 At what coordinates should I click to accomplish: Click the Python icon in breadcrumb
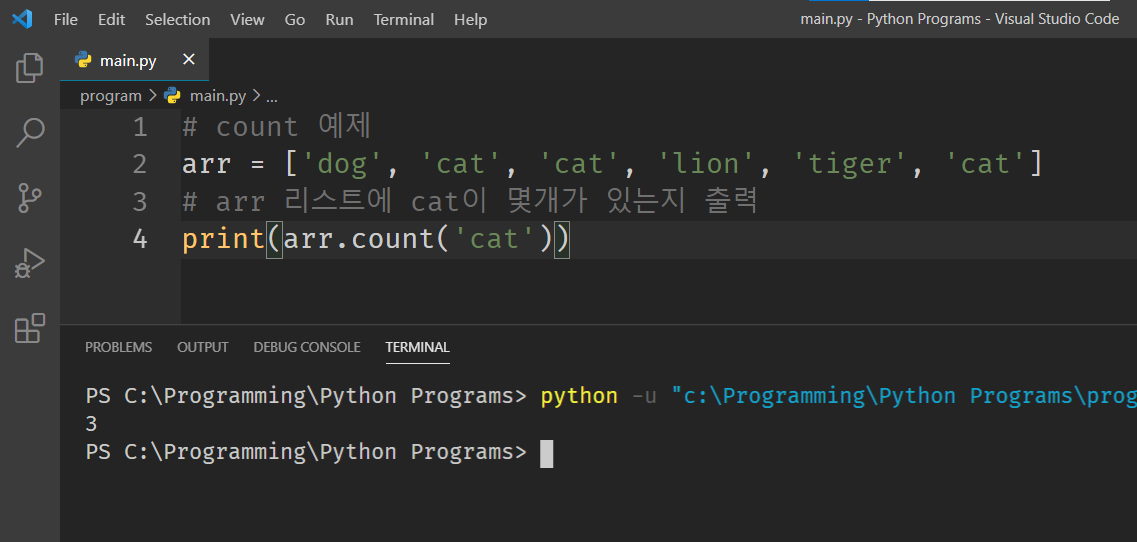[x=172, y=95]
